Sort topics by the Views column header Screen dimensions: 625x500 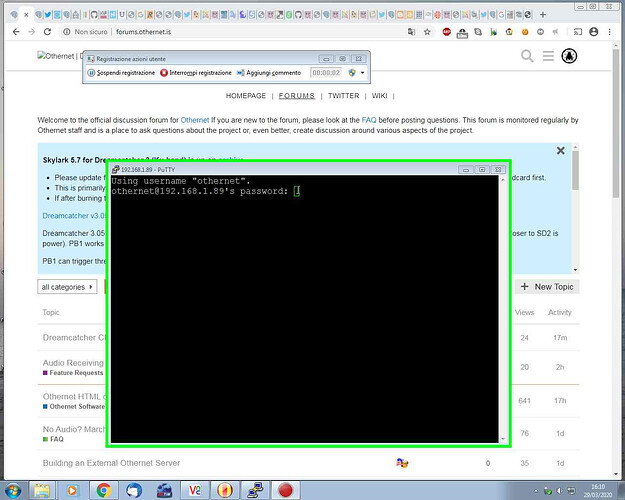click(524, 312)
